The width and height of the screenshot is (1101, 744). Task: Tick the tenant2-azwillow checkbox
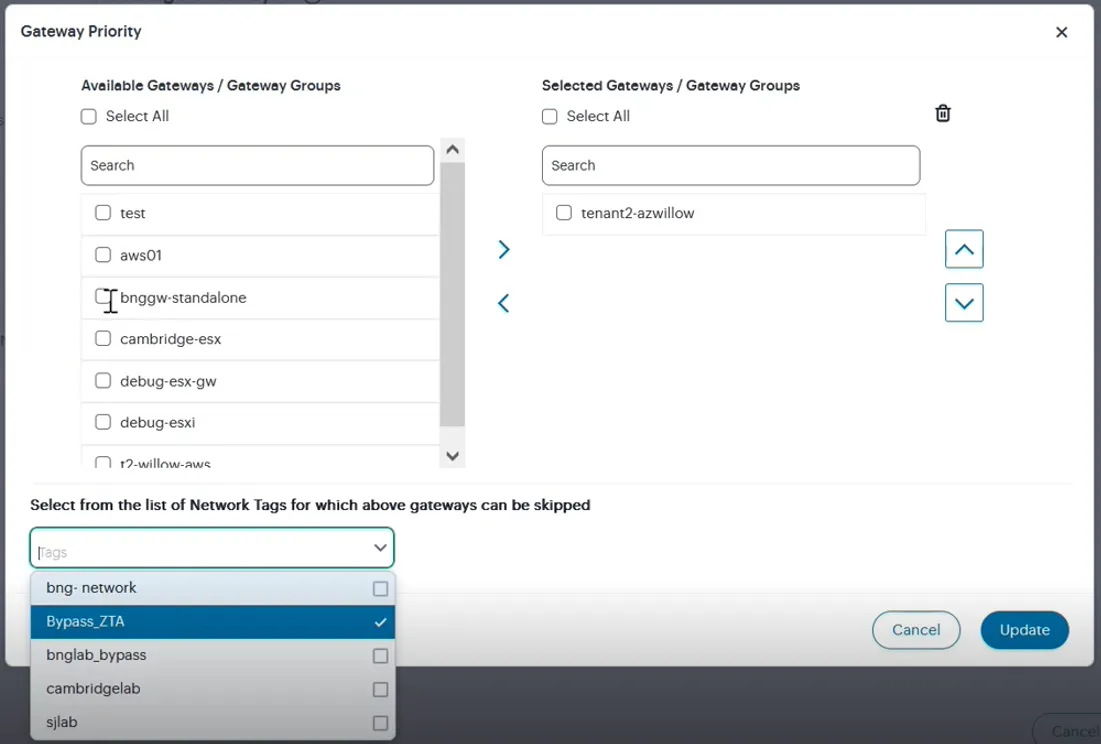(564, 213)
